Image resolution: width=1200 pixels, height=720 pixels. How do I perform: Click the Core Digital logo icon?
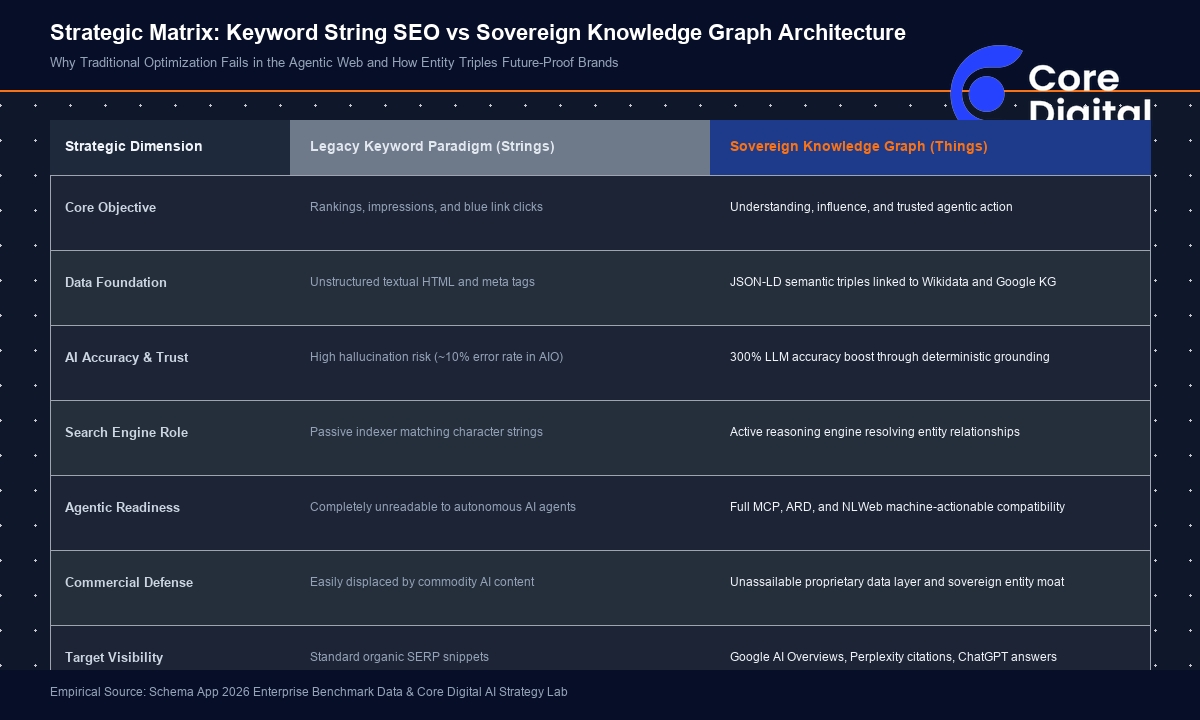[x=986, y=82]
